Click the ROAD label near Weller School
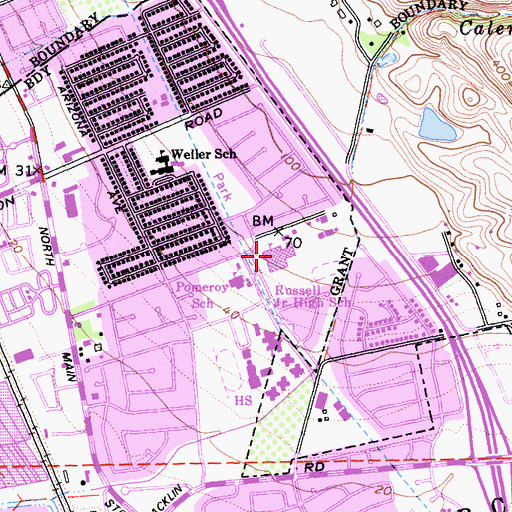Screen dimensions: 512x512 tap(204, 119)
